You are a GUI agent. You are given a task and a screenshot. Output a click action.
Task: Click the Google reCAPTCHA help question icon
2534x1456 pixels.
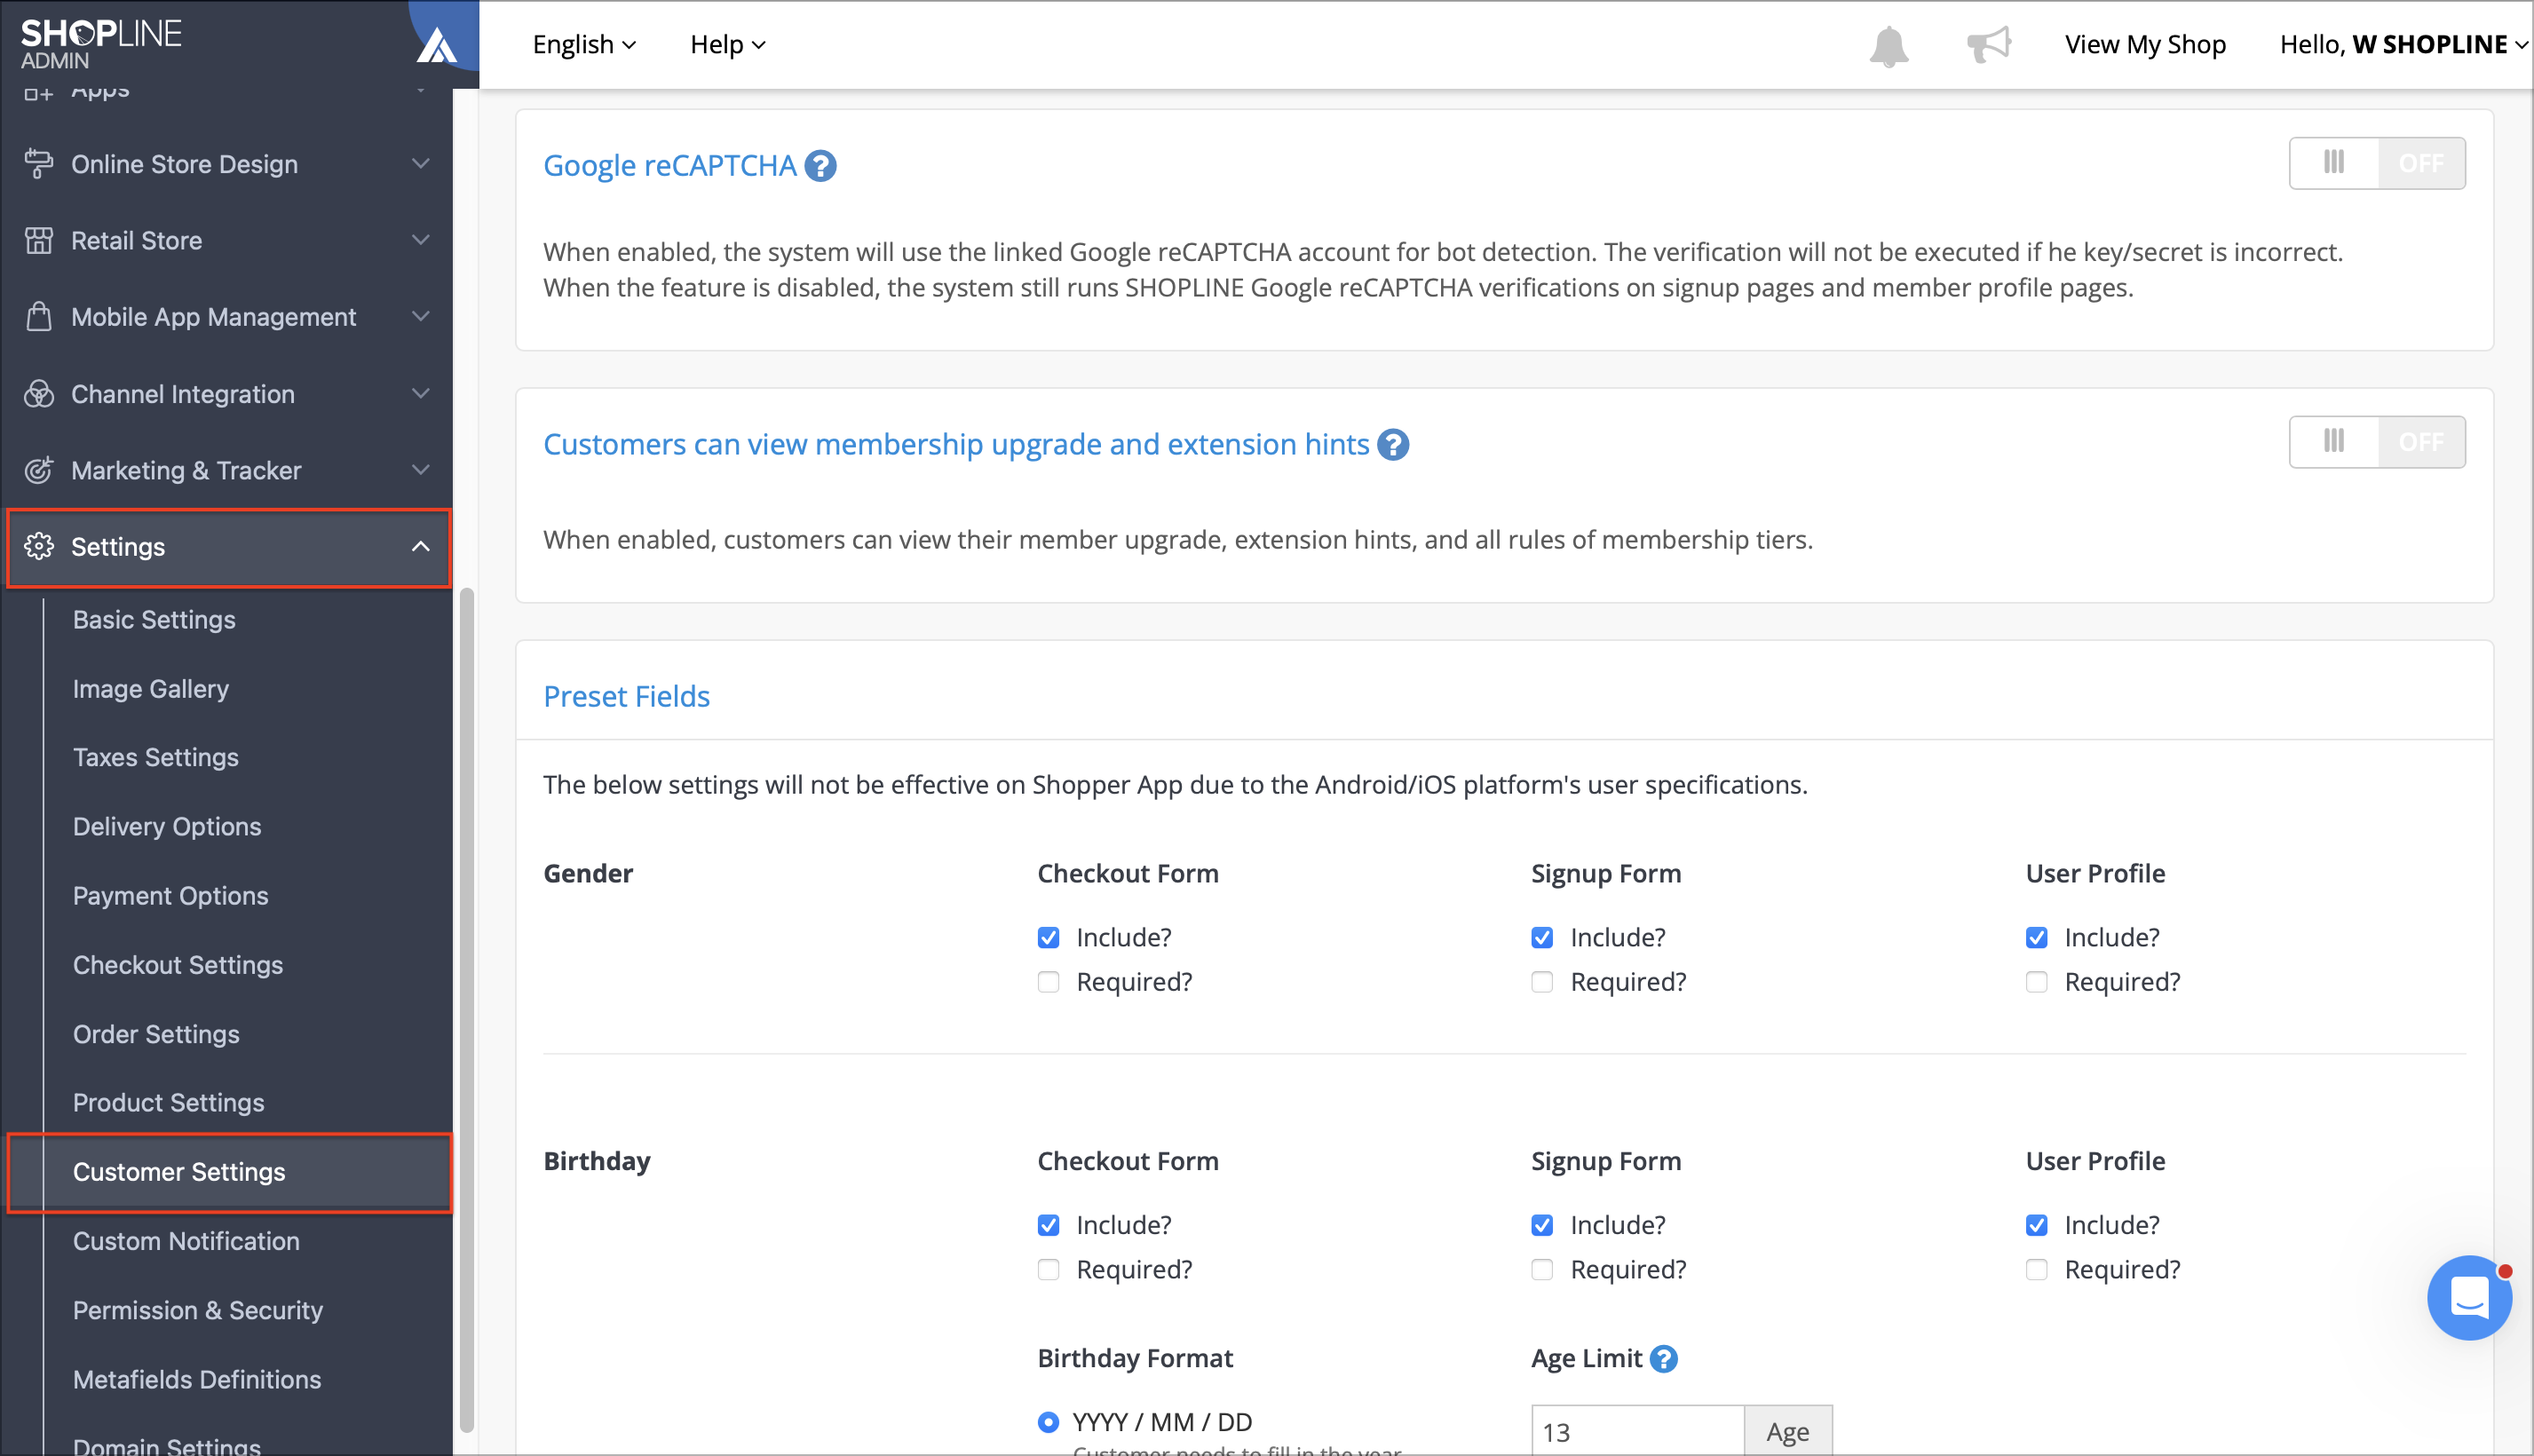click(821, 166)
